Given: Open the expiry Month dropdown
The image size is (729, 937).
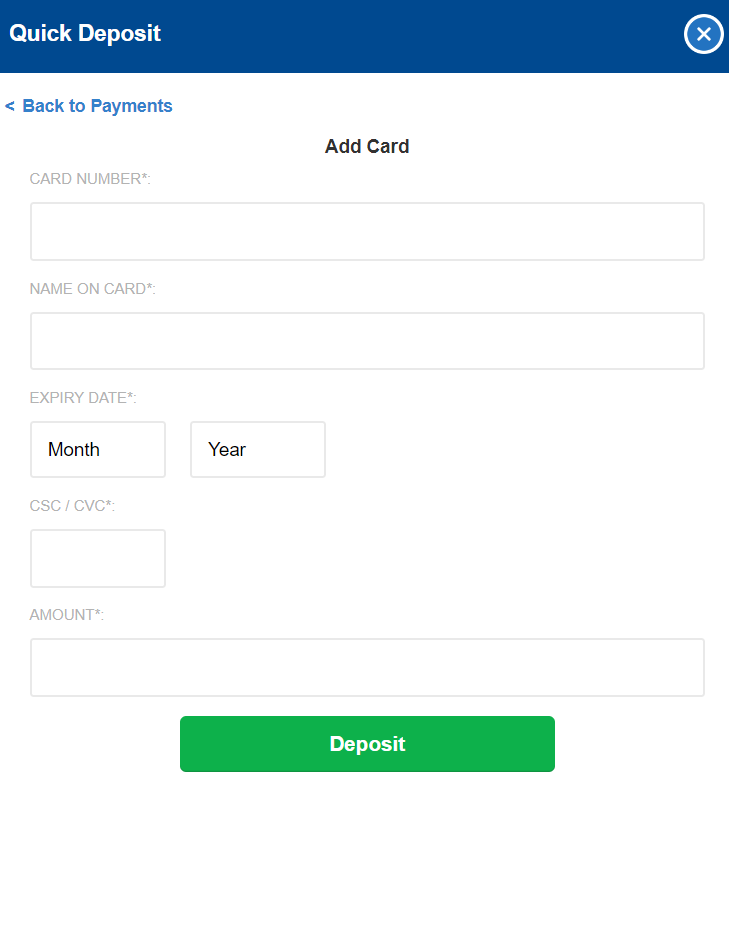Looking at the screenshot, I should tap(98, 449).
